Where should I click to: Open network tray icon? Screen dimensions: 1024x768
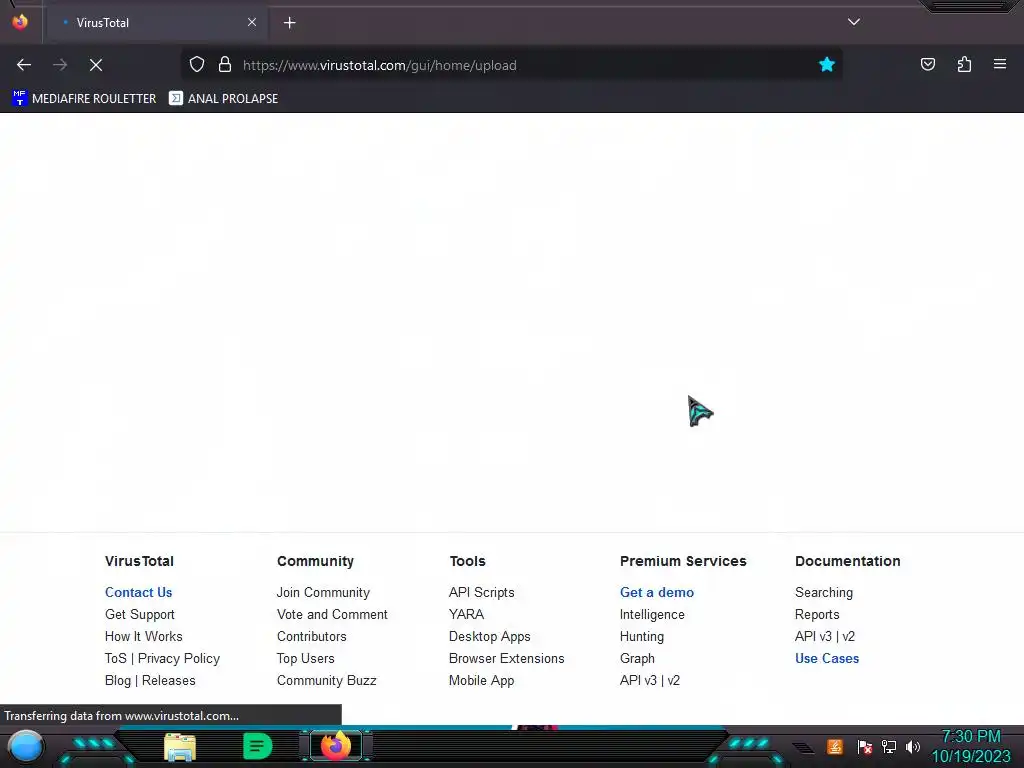pos(889,746)
